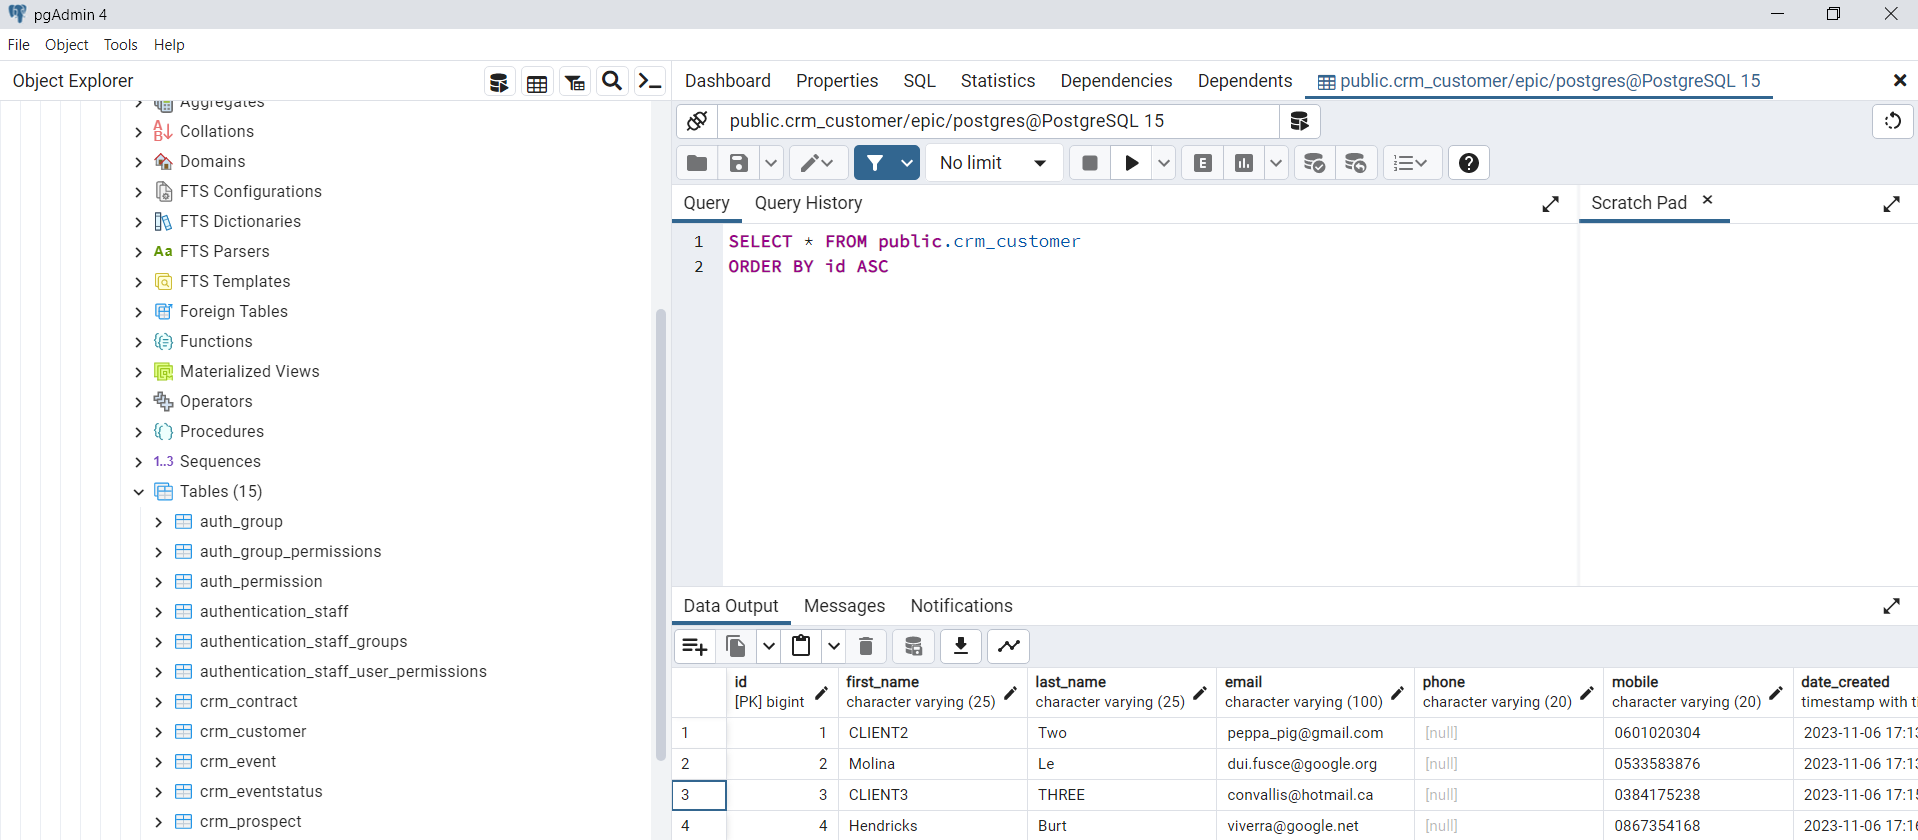
Task: Open the Query History tab
Action: click(x=808, y=203)
